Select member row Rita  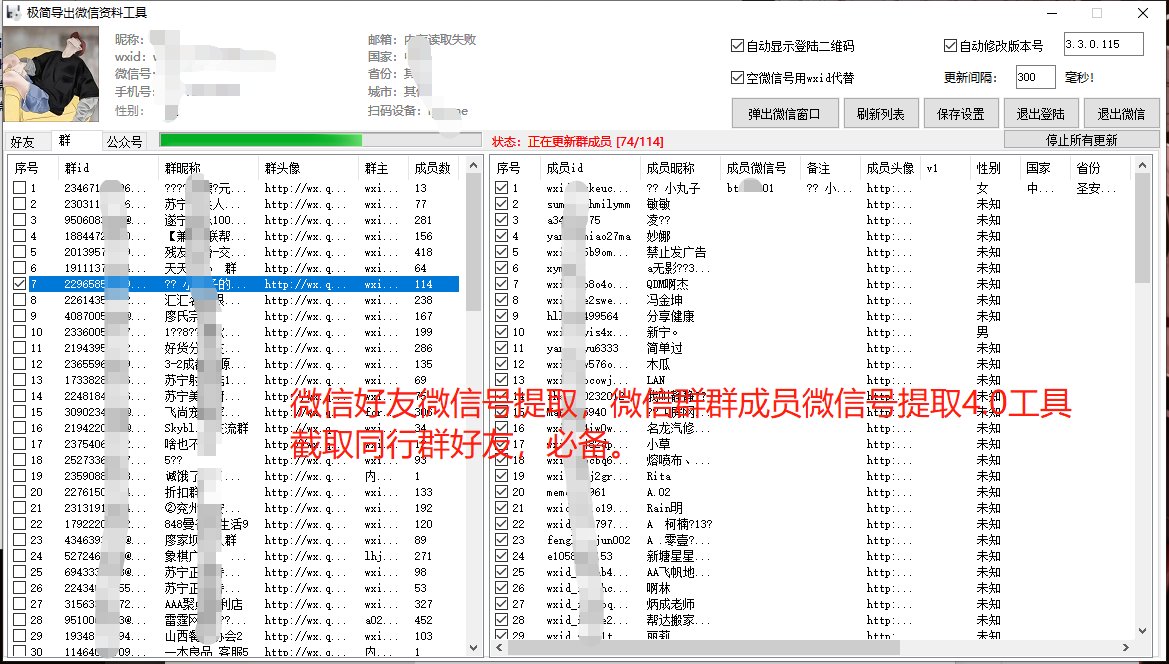813,475
